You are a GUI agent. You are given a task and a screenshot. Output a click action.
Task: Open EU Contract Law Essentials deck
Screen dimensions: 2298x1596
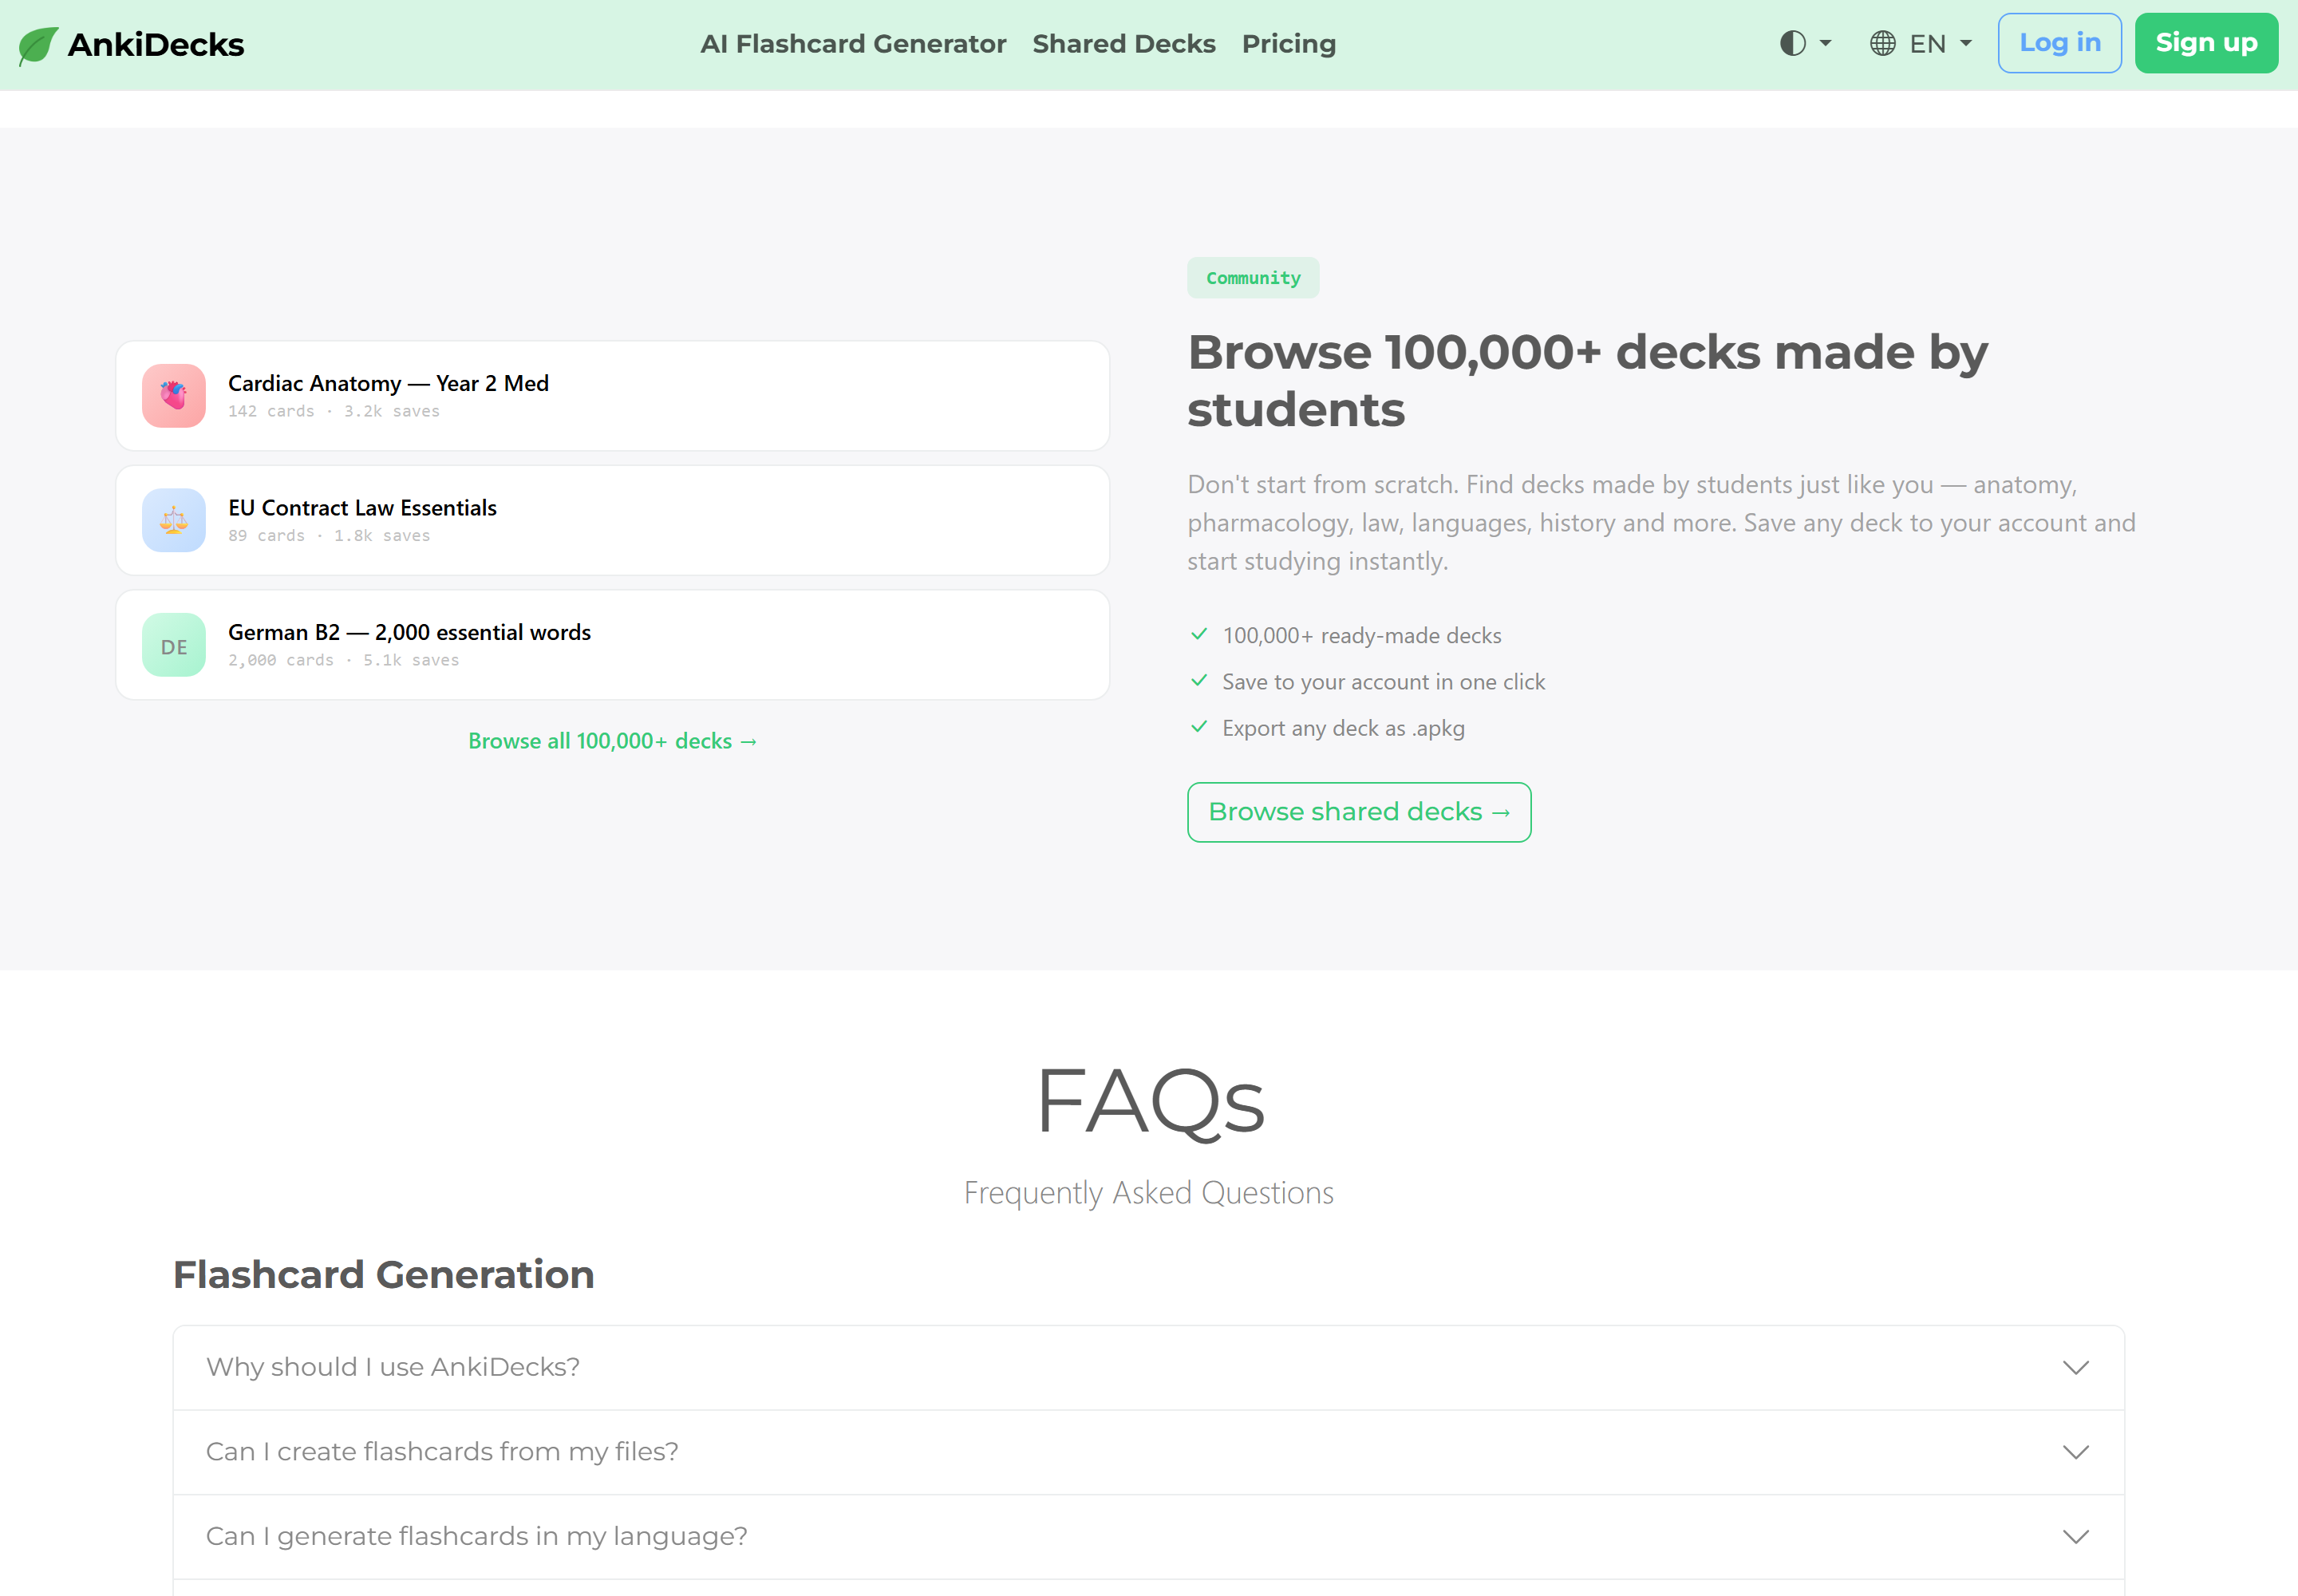pos(612,520)
